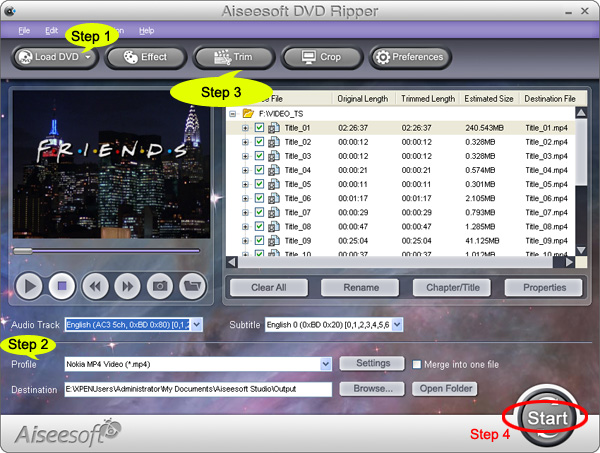Image resolution: width=600 pixels, height=453 pixels.
Task: Select Title_08 row name
Action: coord(298,227)
